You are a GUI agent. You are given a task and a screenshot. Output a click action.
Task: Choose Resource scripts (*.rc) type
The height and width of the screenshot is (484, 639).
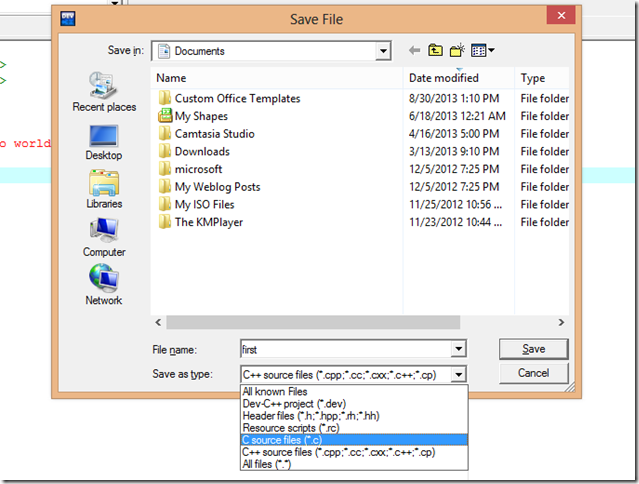(354, 428)
